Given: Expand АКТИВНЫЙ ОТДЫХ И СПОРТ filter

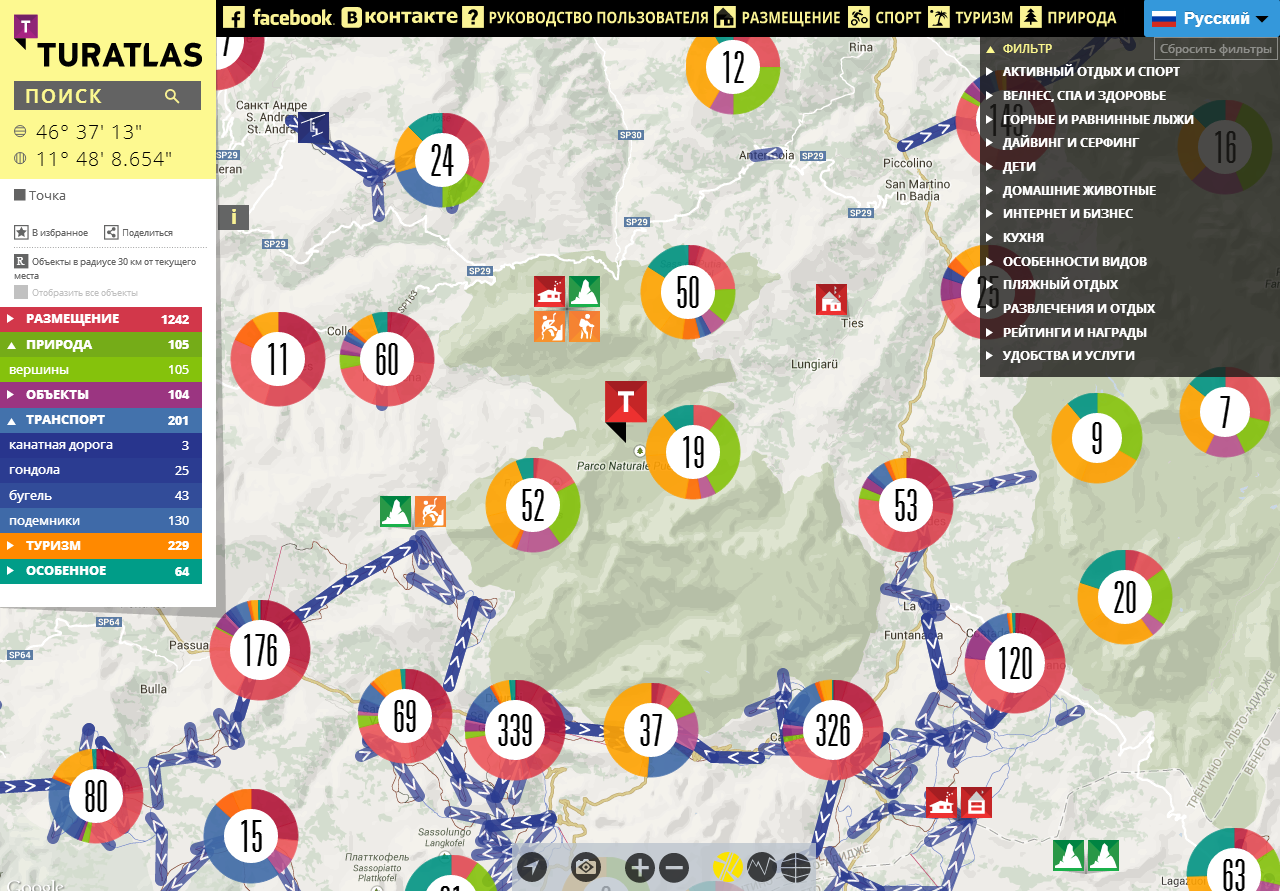Looking at the screenshot, I should pos(1091,72).
